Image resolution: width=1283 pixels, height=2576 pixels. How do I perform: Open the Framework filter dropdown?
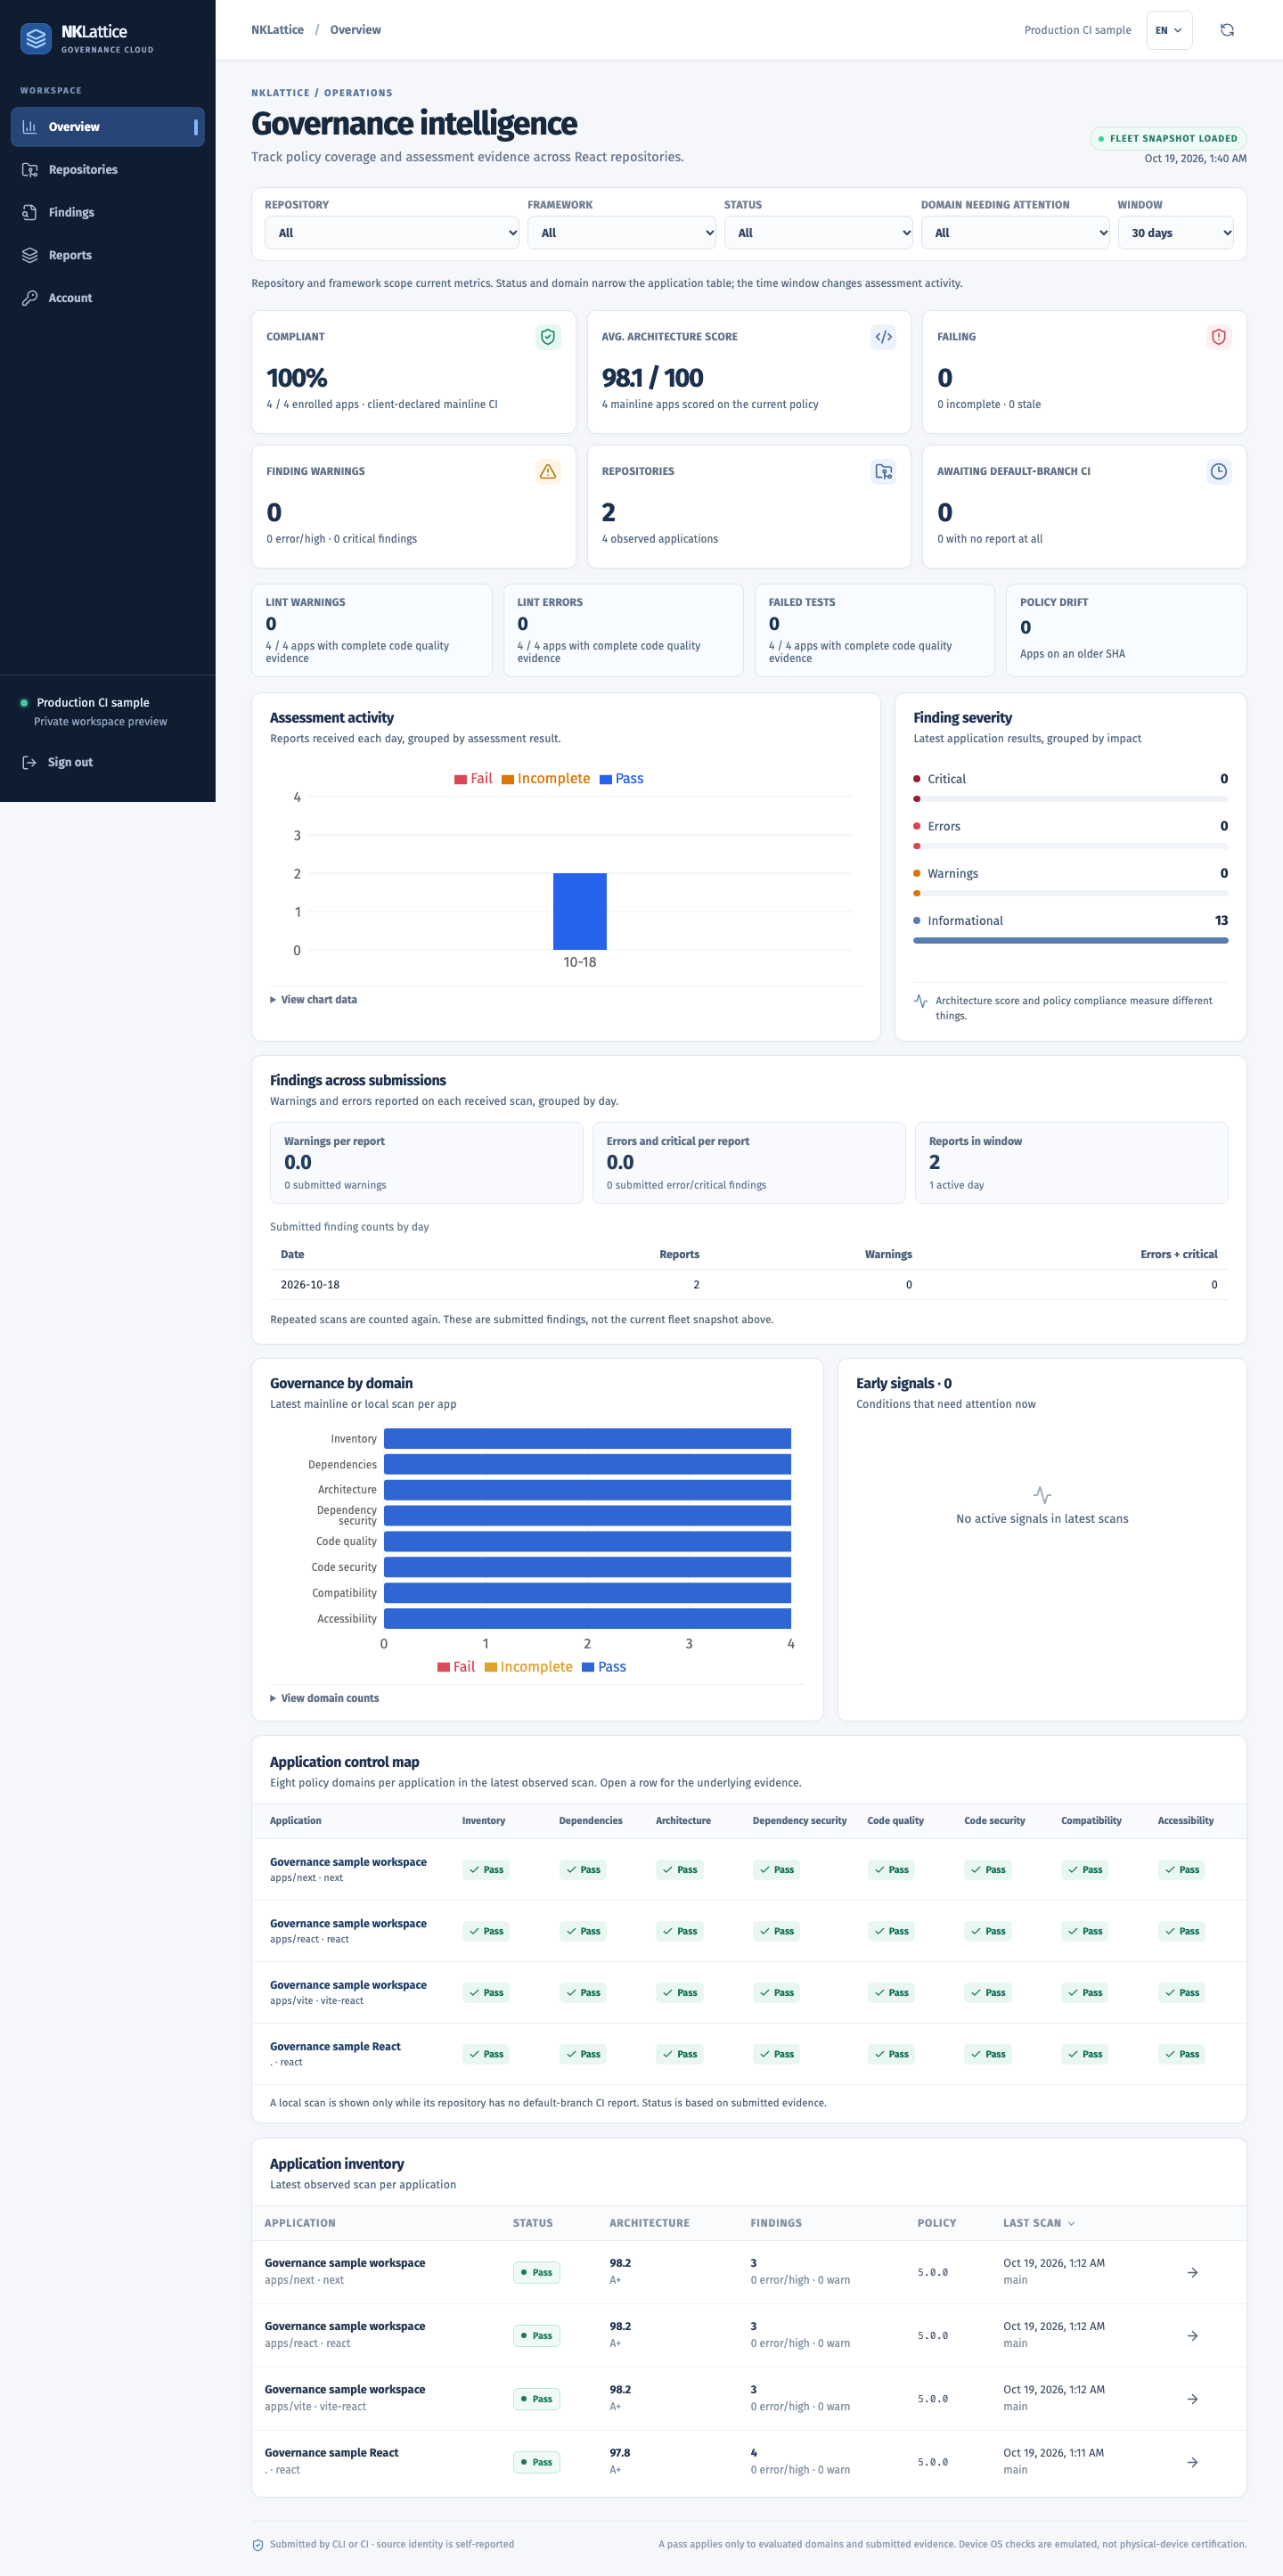pyautogui.click(x=621, y=233)
